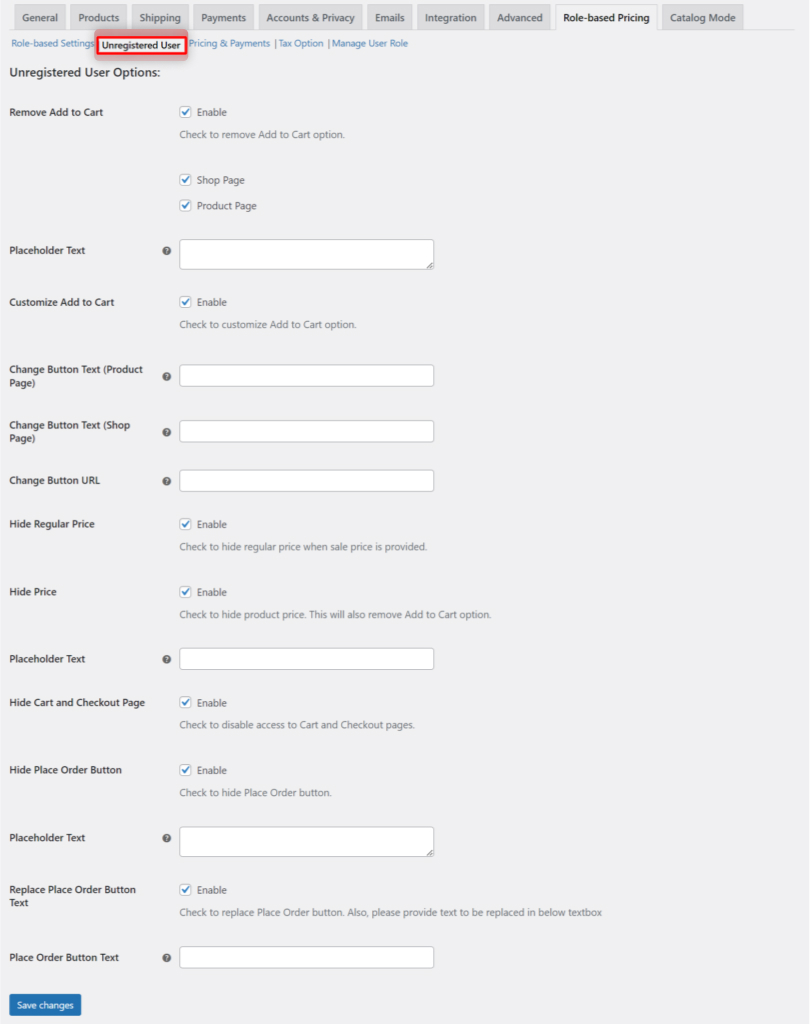Image resolution: width=810 pixels, height=1024 pixels.
Task: Click help icon beside Hide Price Placeholder Text
Action: 164,658
